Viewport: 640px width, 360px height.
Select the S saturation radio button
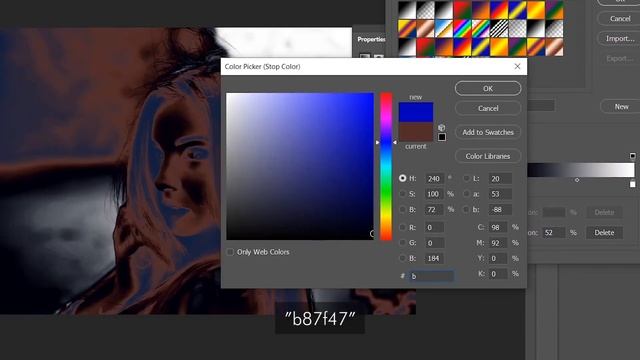point(402,194)
